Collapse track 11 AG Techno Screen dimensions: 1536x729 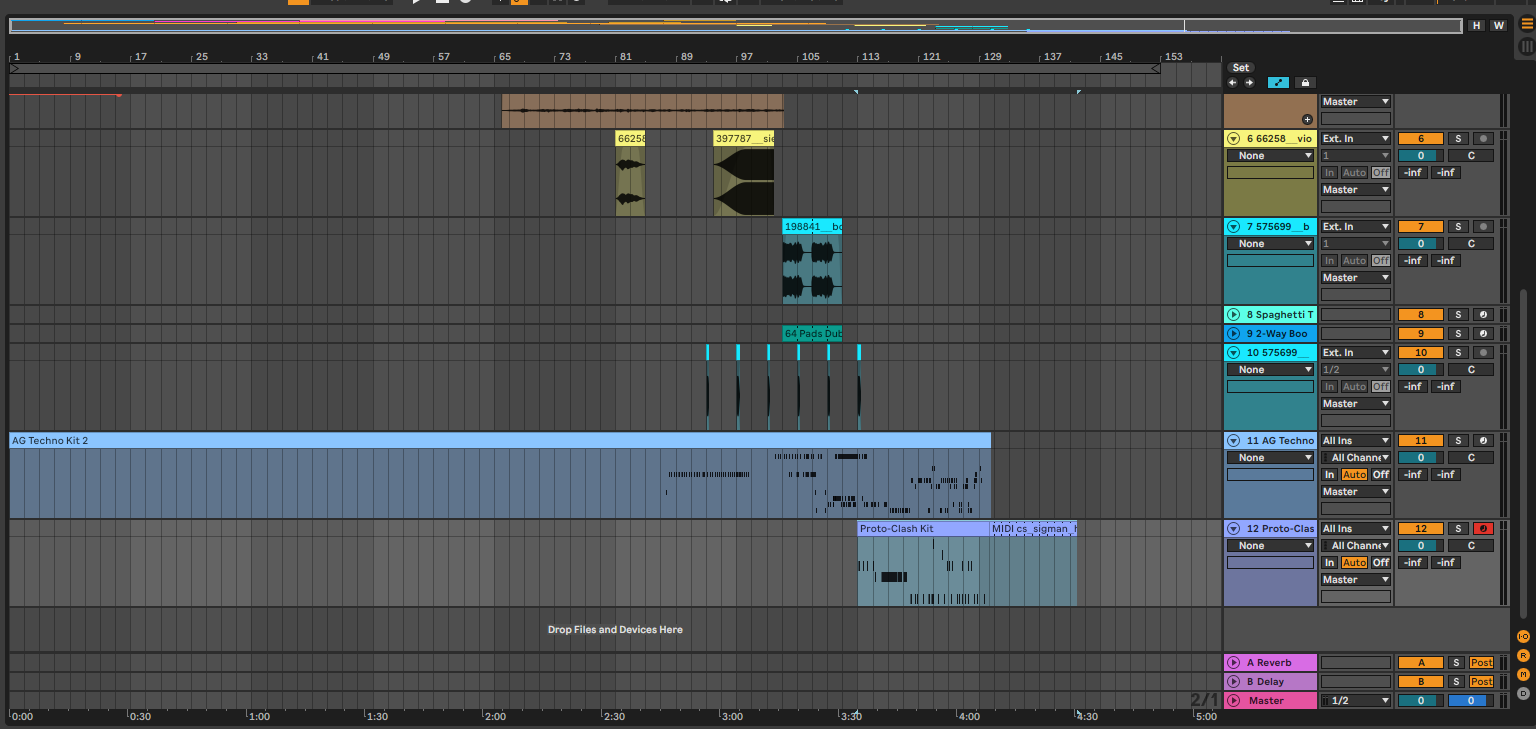1234,441
